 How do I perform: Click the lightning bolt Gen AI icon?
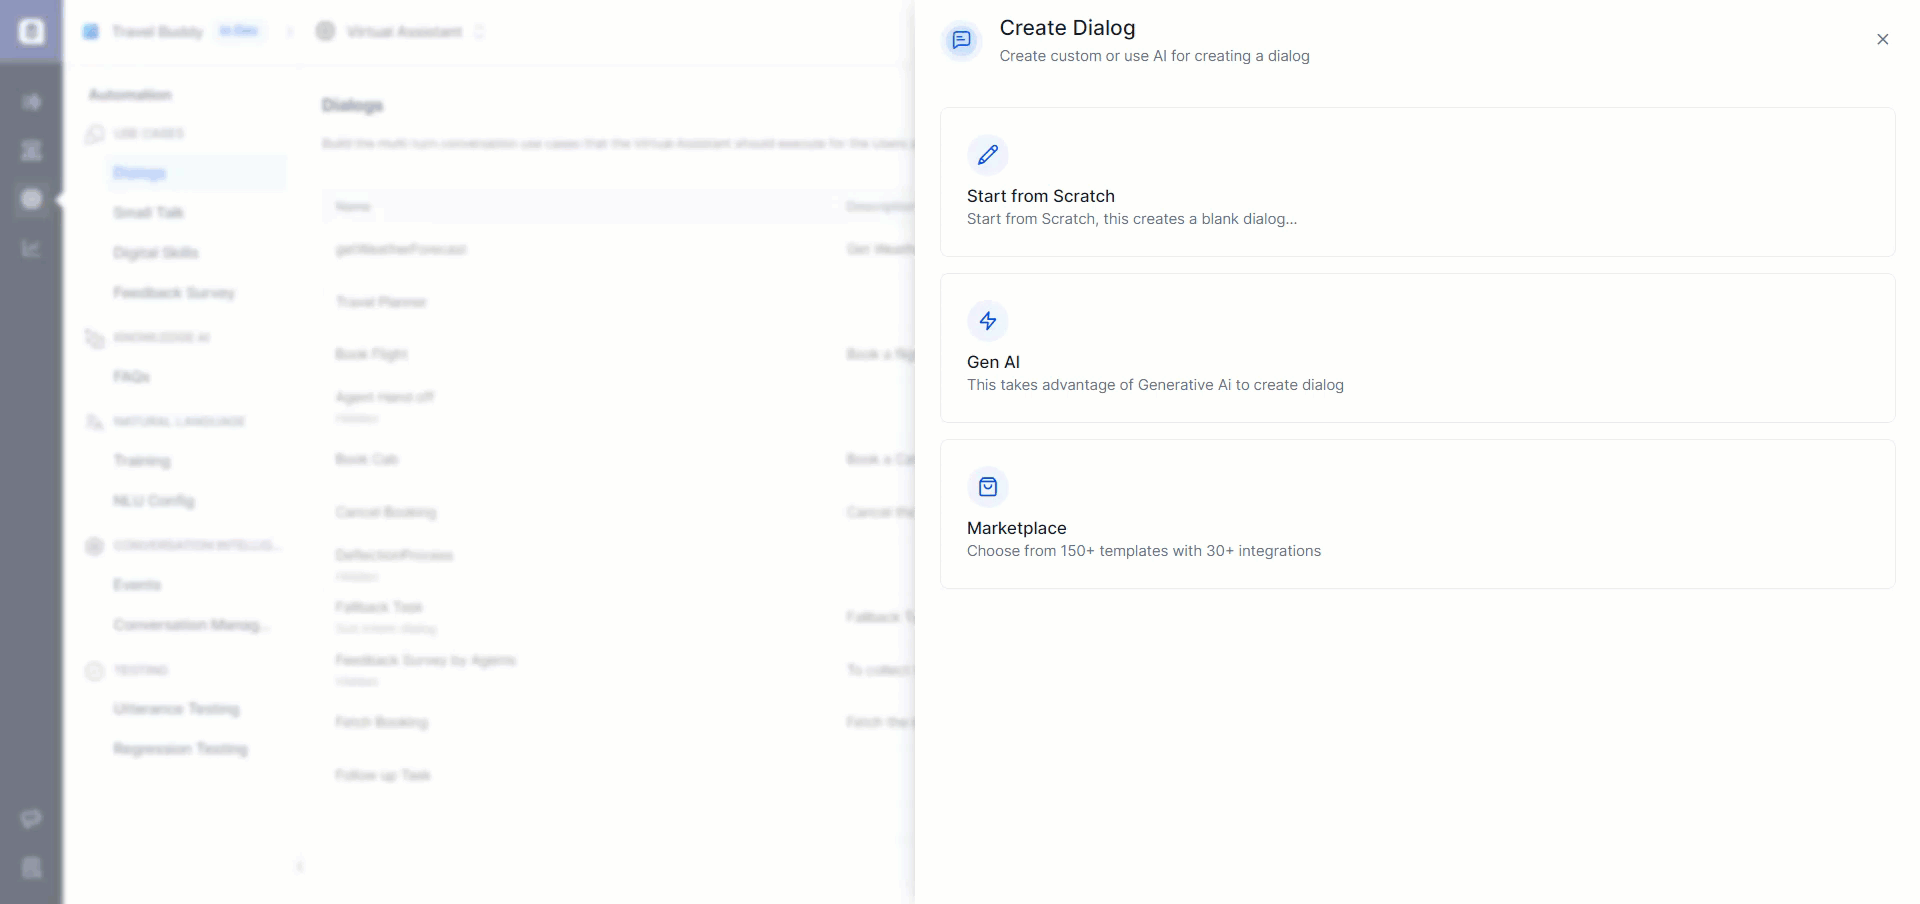pyautogui.click(x=987, y=321)
